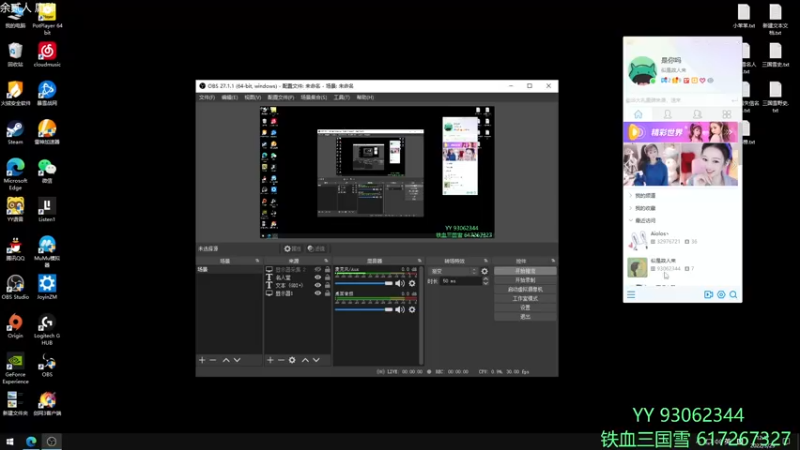
Task: Open Steam desktop shortcut
Action: (x=15, y=133)
